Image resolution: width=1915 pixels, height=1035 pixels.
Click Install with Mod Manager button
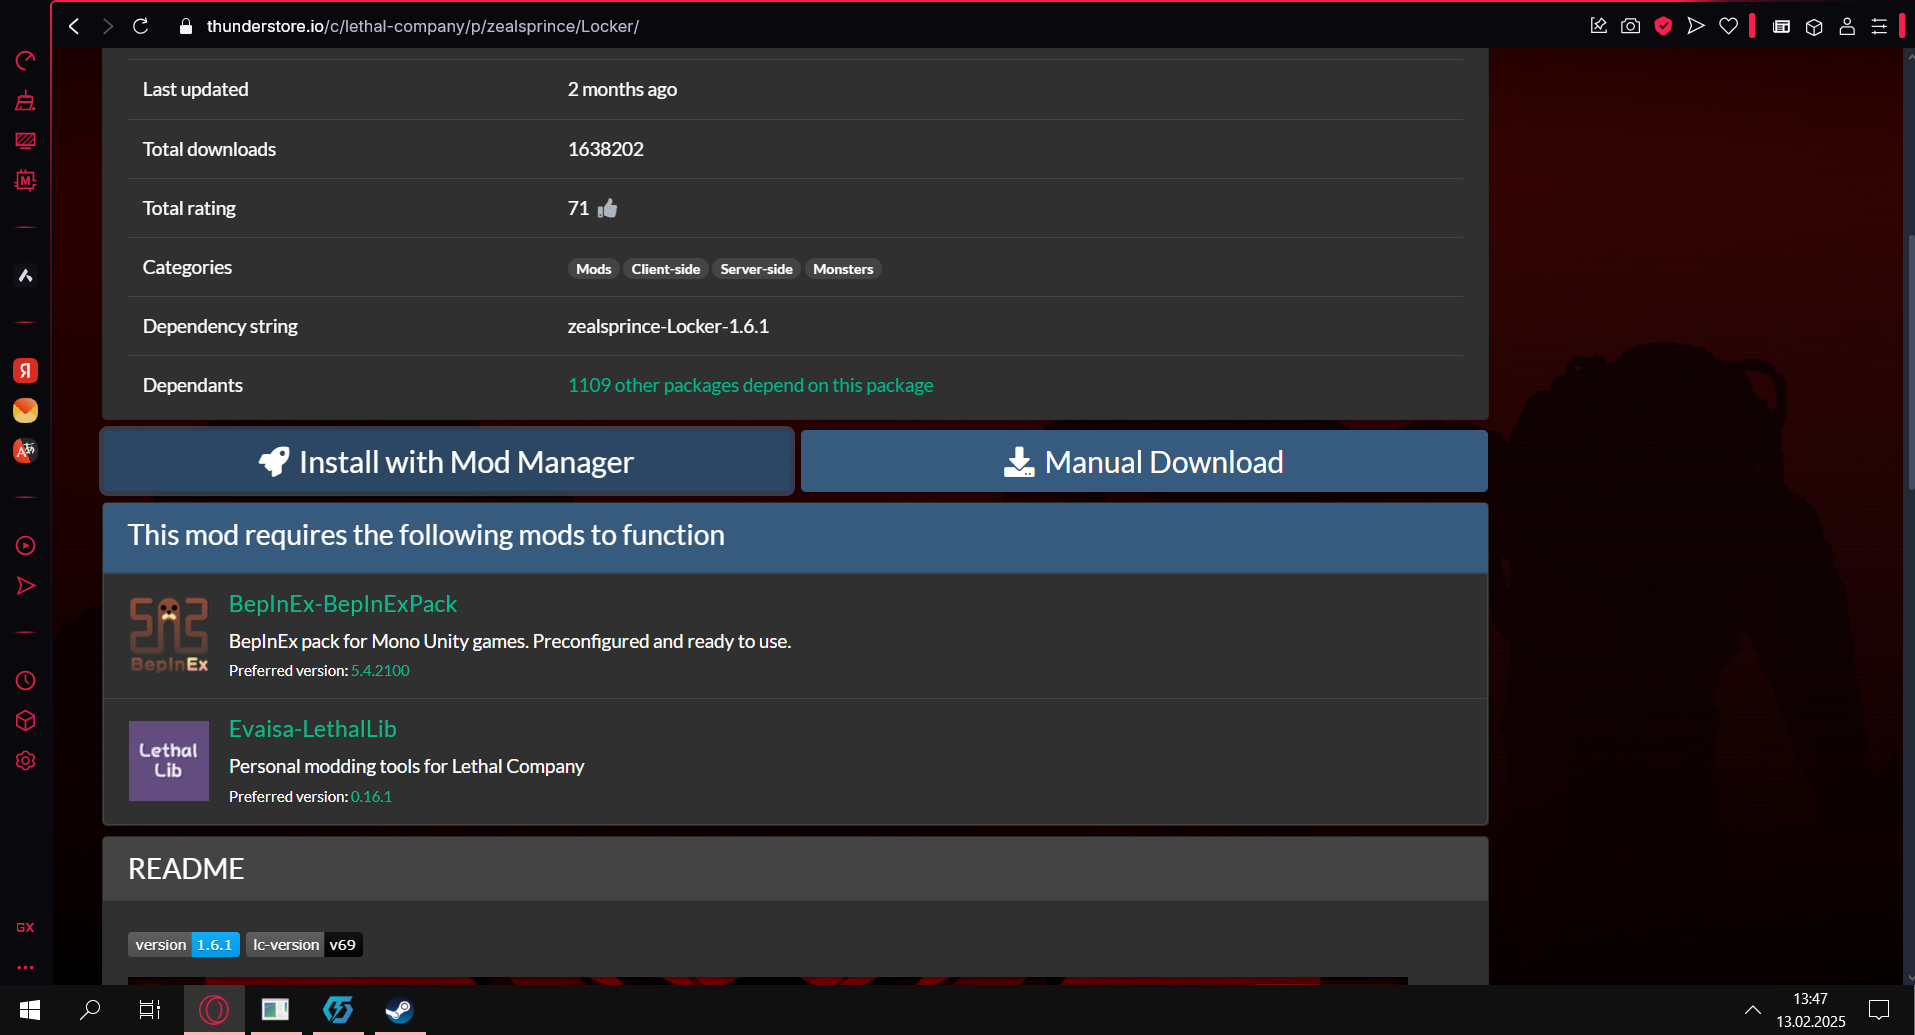coord(448,461)
